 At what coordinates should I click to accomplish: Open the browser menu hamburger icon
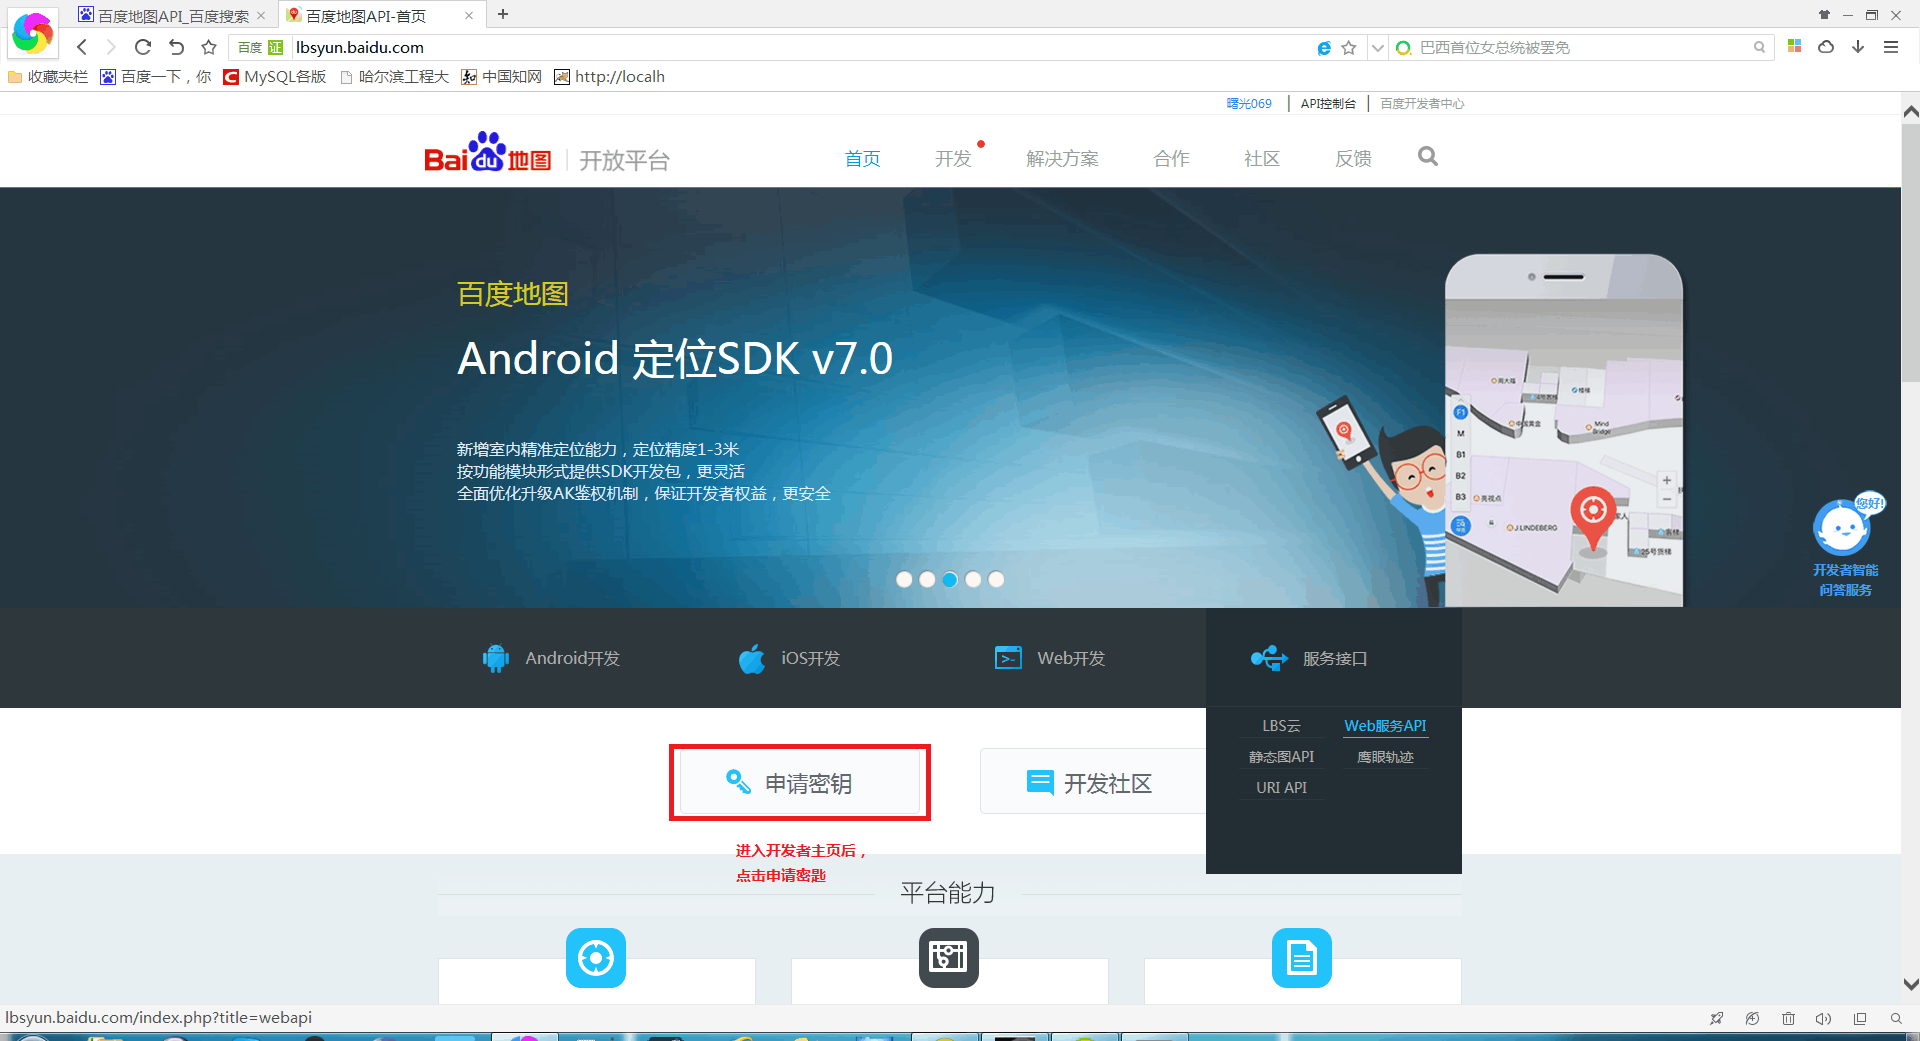[x=1891, y=47]
